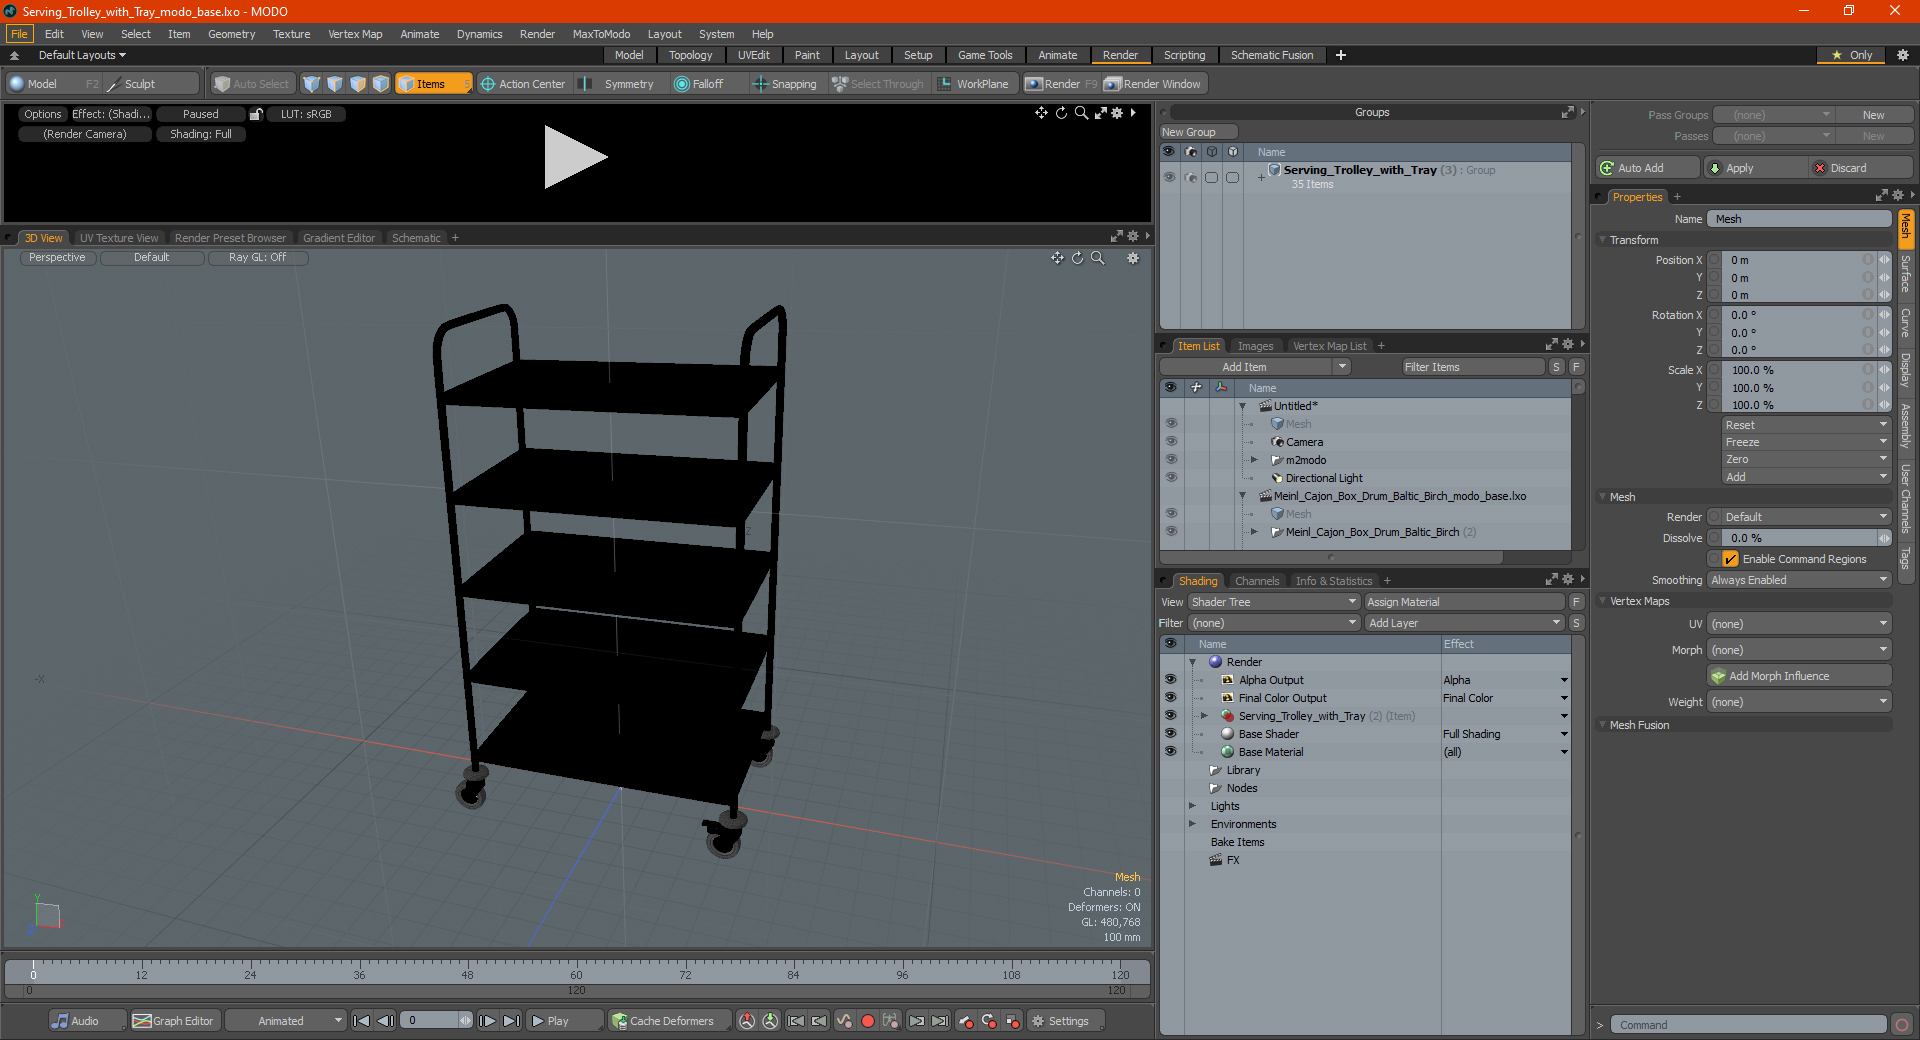This screenshot has width=1920, height=1040.
Task: Go to the first frame
Action: [x=362, y=1021]
